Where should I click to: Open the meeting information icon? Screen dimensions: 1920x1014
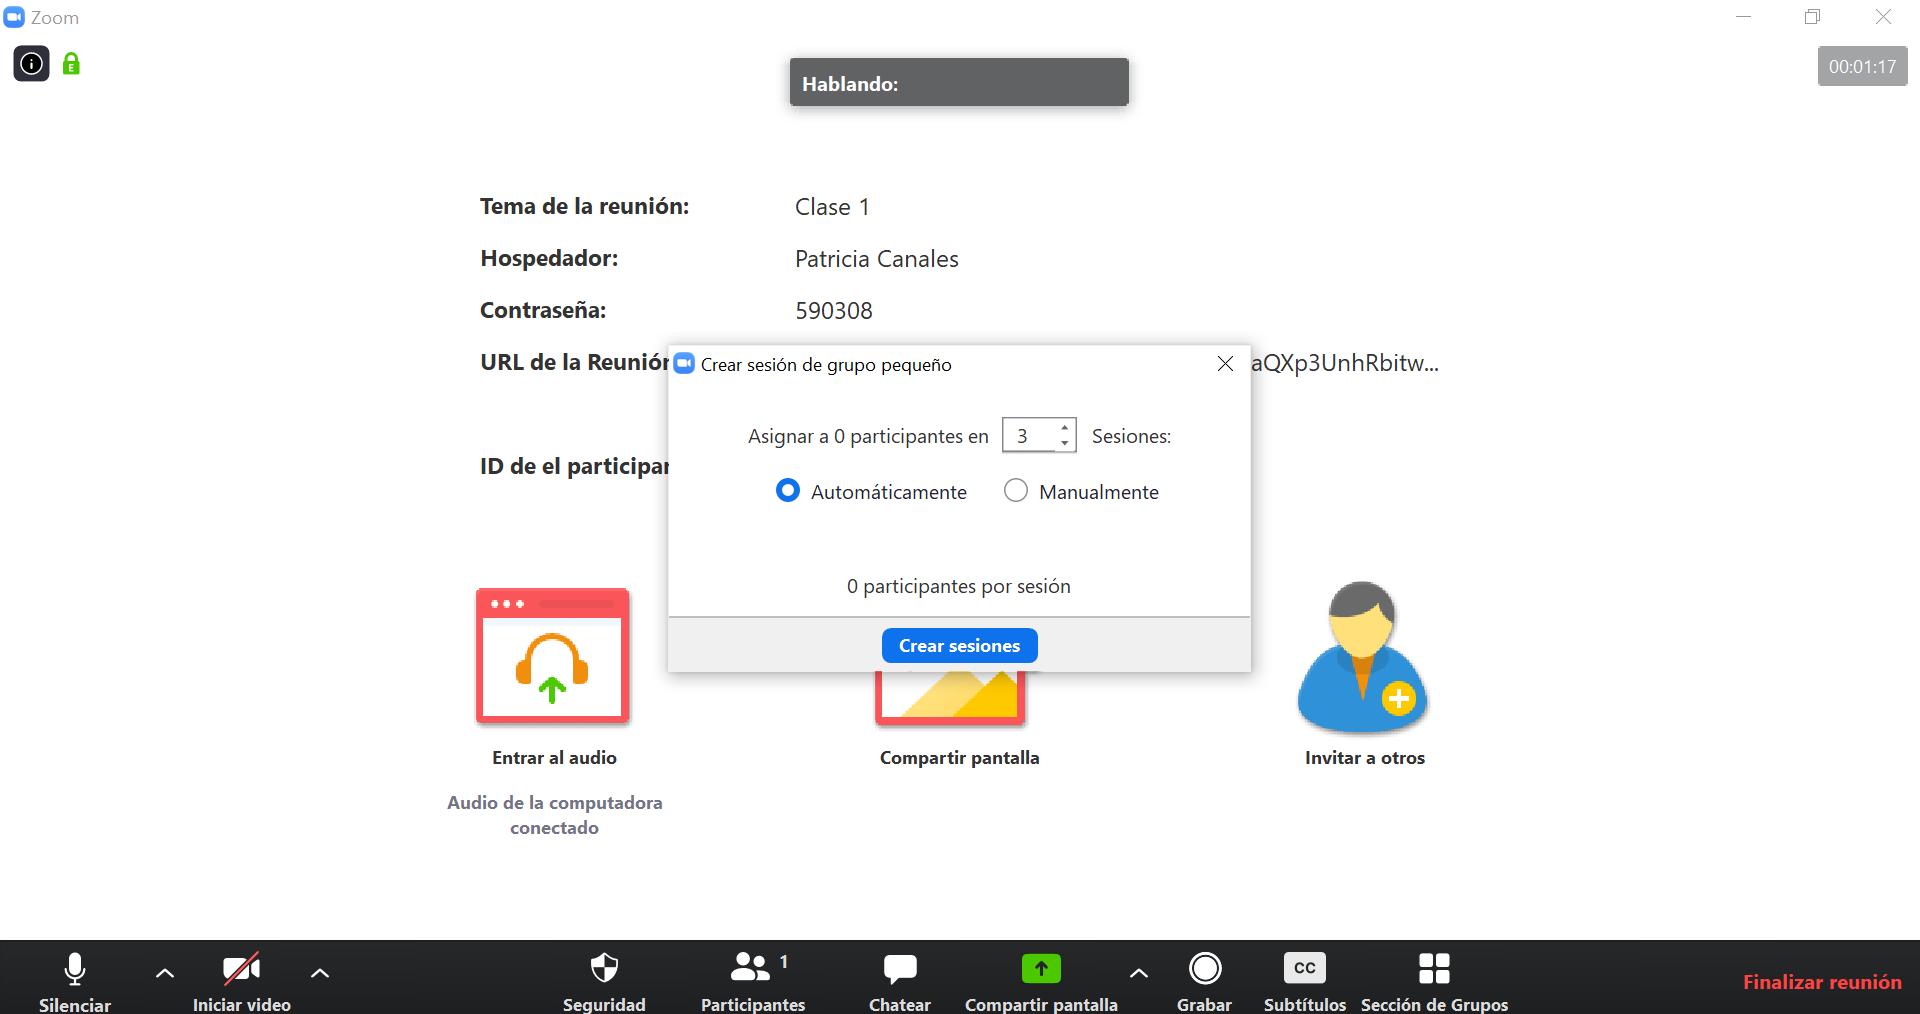(31, 64)
